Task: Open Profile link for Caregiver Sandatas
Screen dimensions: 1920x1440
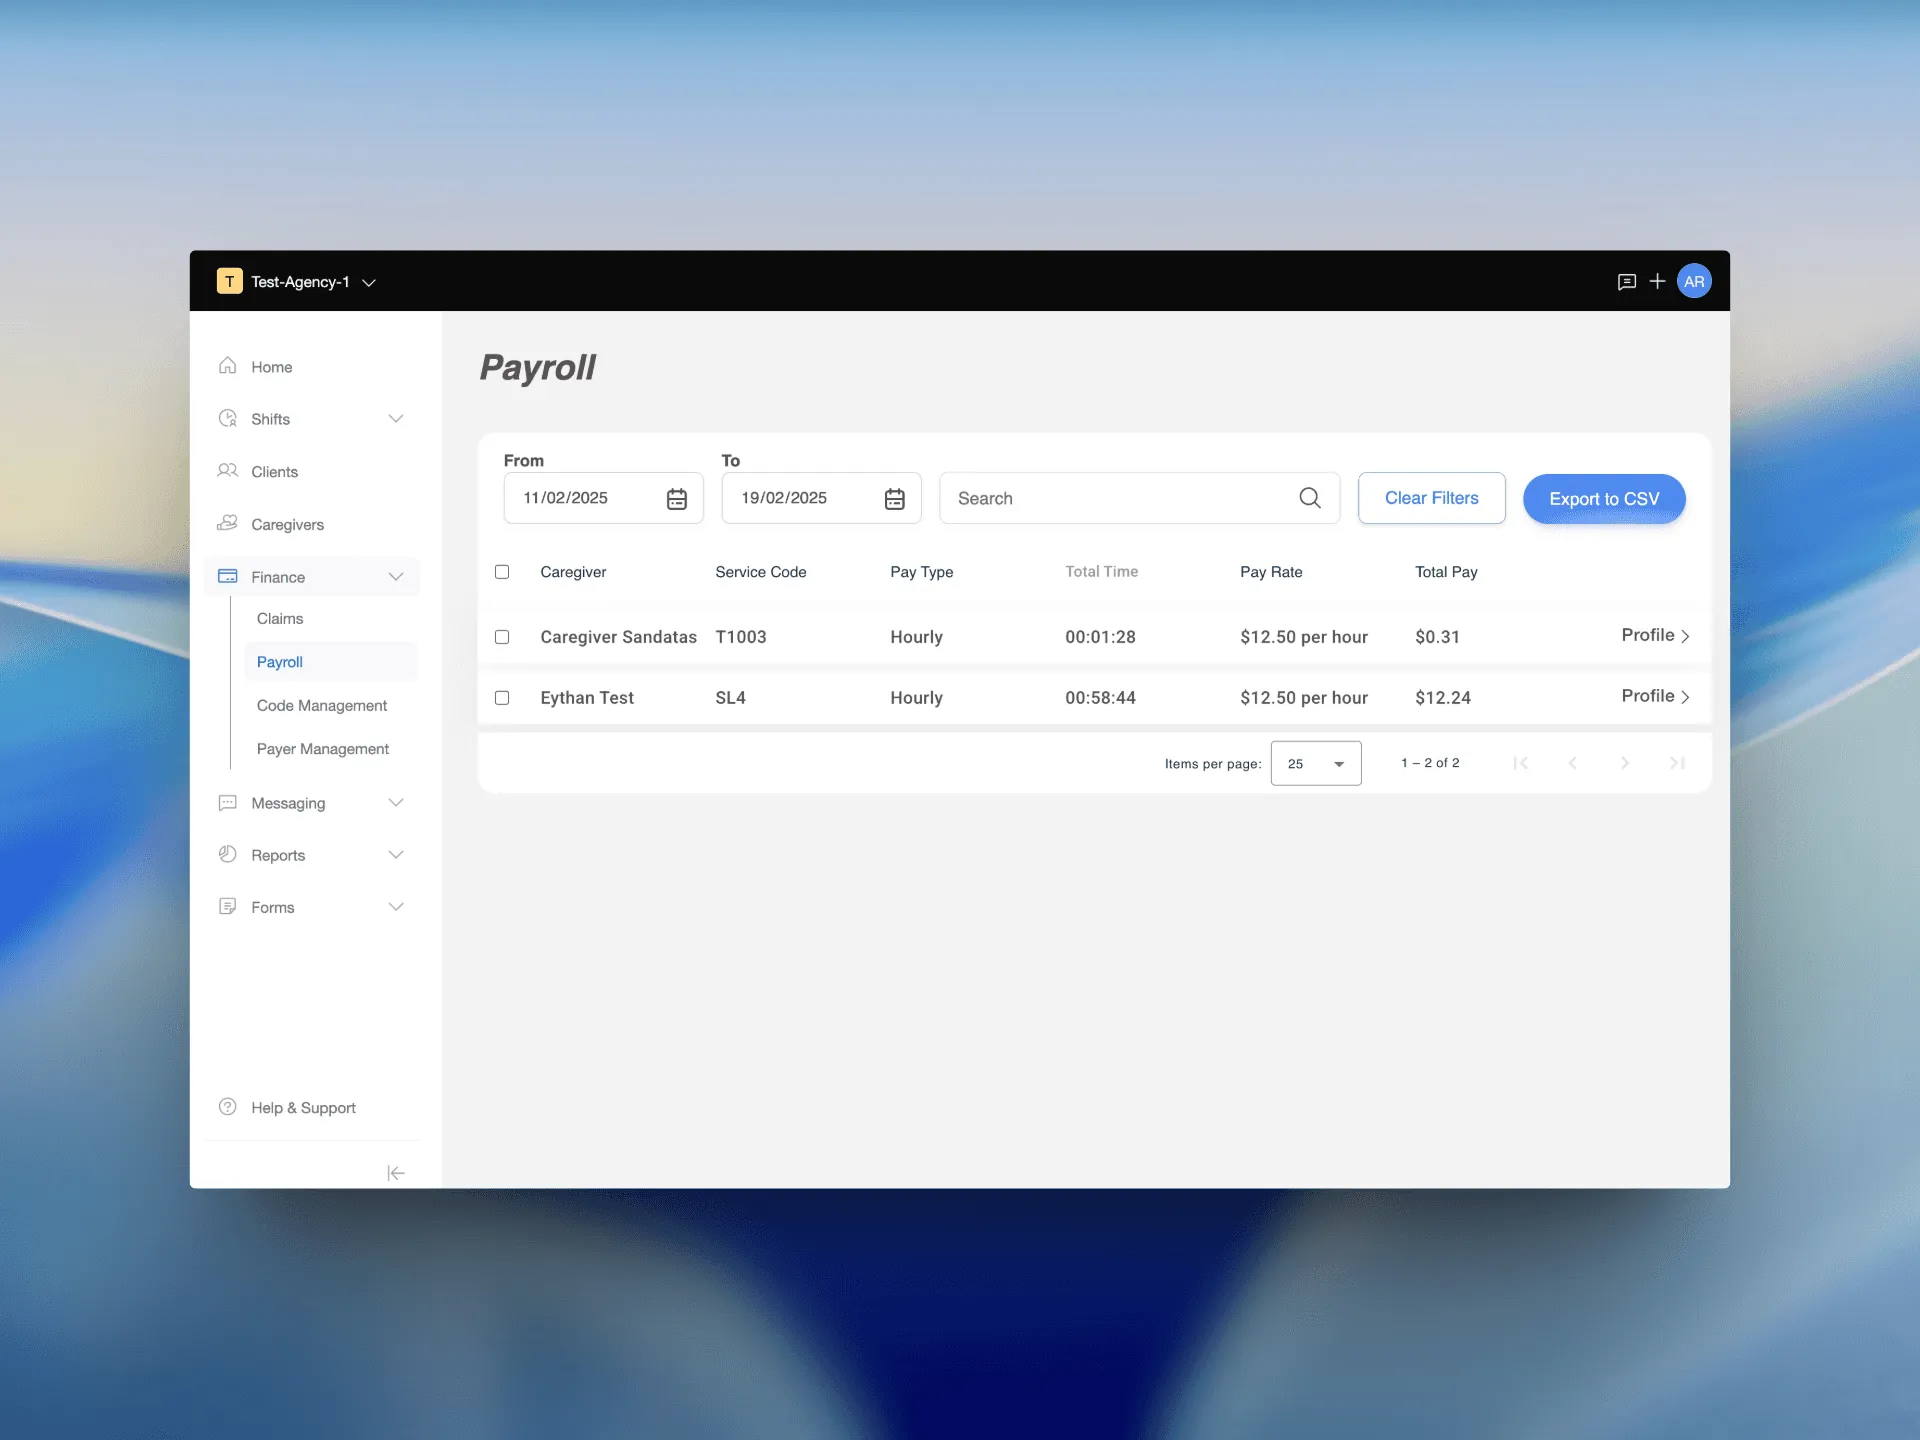Action: pyautogui.click(x=1655, y=636)
